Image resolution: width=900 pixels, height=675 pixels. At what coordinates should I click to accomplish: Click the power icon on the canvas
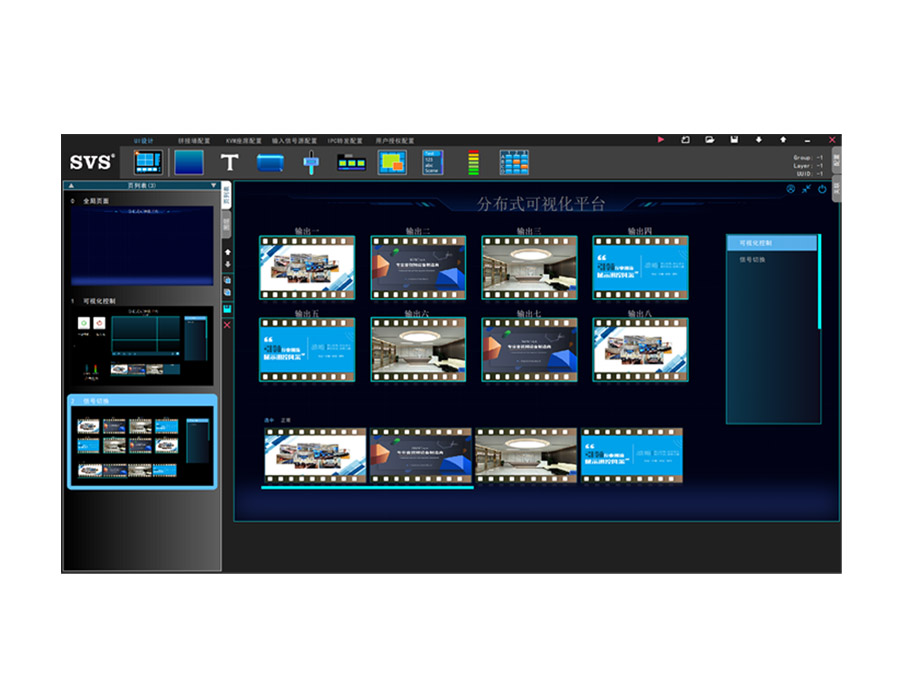[822, 189]
